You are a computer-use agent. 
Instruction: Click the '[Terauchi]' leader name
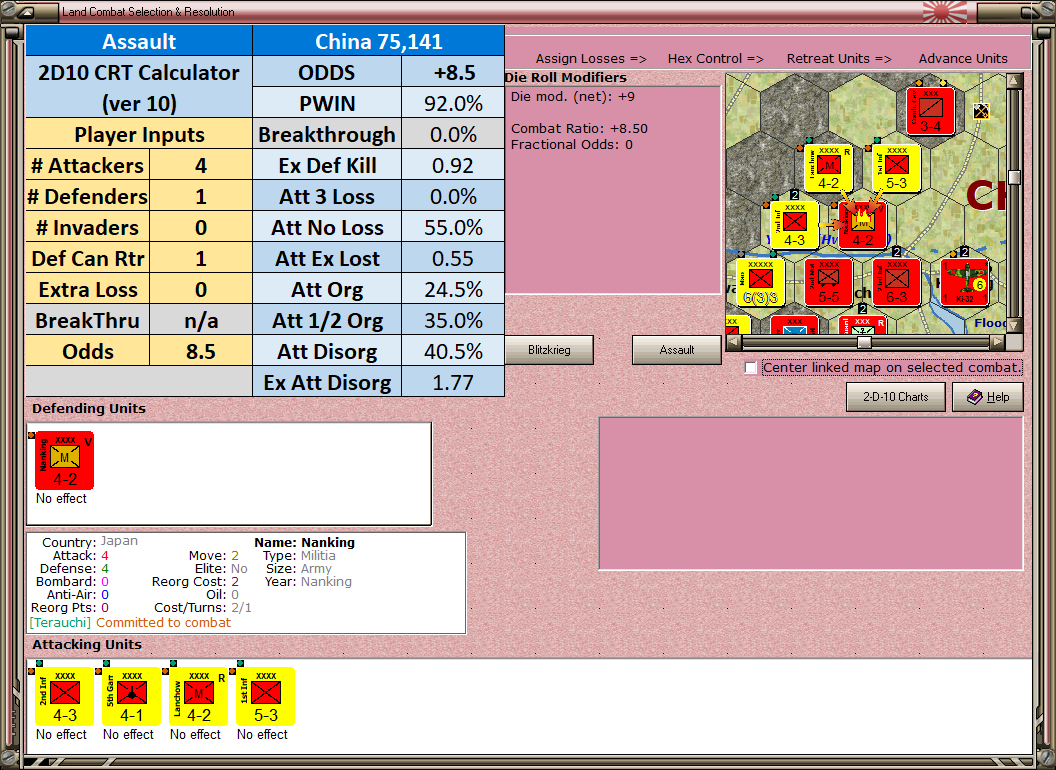[x=60, y=622]
